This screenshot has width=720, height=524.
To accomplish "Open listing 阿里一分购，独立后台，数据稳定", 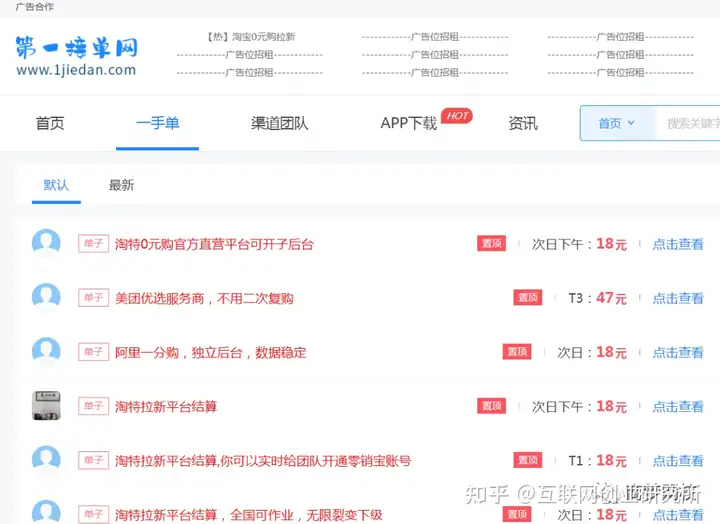I will (x=210, y=352).
